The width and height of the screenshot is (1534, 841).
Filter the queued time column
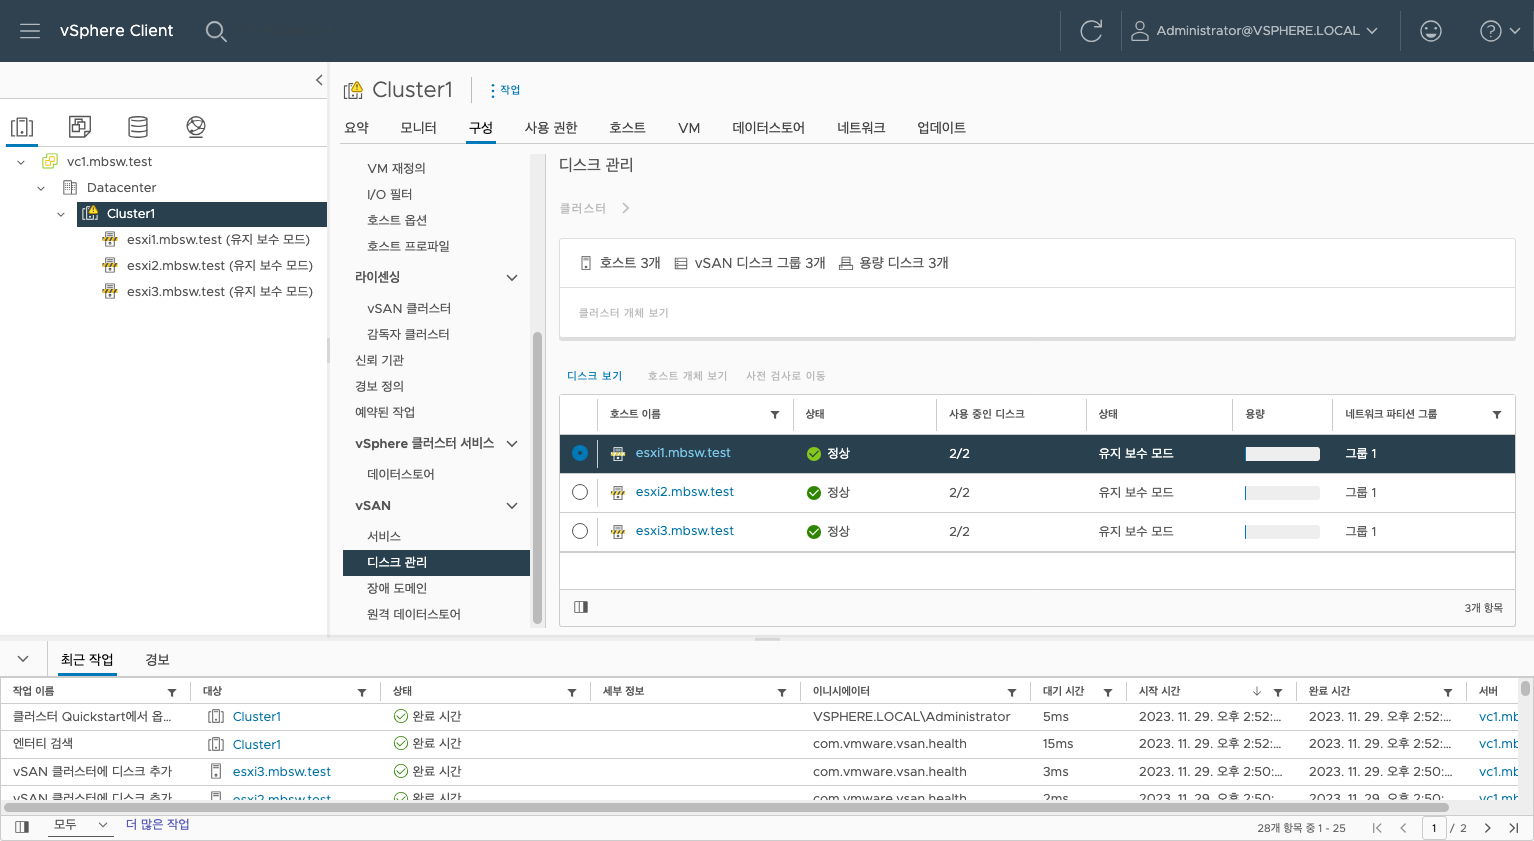(1108, 692)
